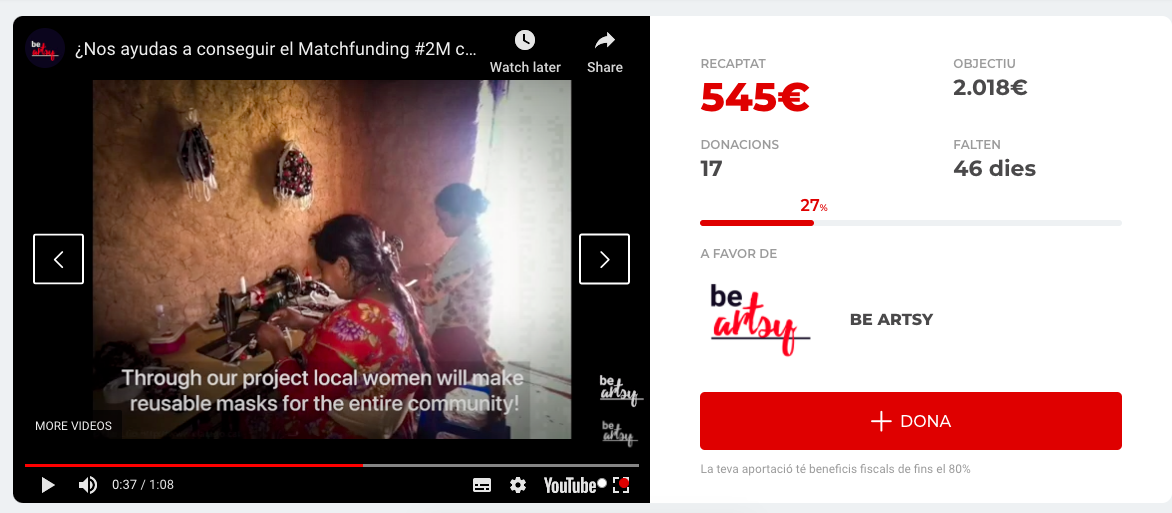This screenshot has height=513, width=1172.
Task: Click the 27% fundraising progress bar
Action: click(910, 223)
